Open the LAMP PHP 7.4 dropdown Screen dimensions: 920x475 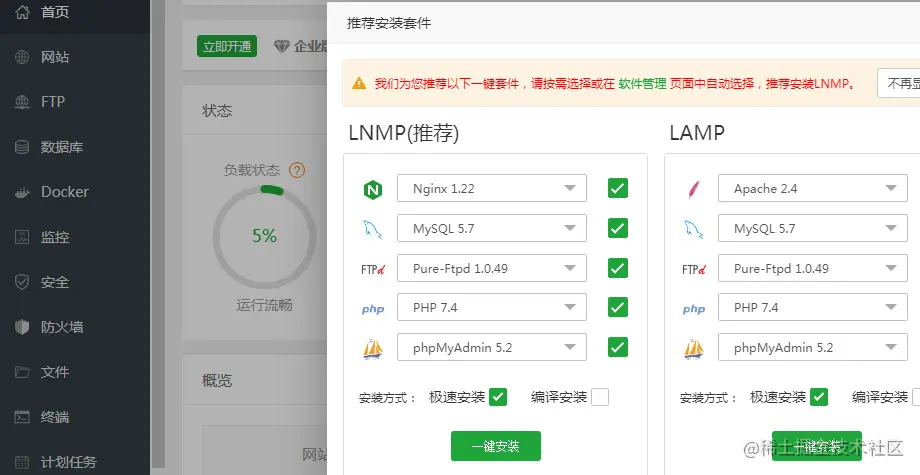813,307
